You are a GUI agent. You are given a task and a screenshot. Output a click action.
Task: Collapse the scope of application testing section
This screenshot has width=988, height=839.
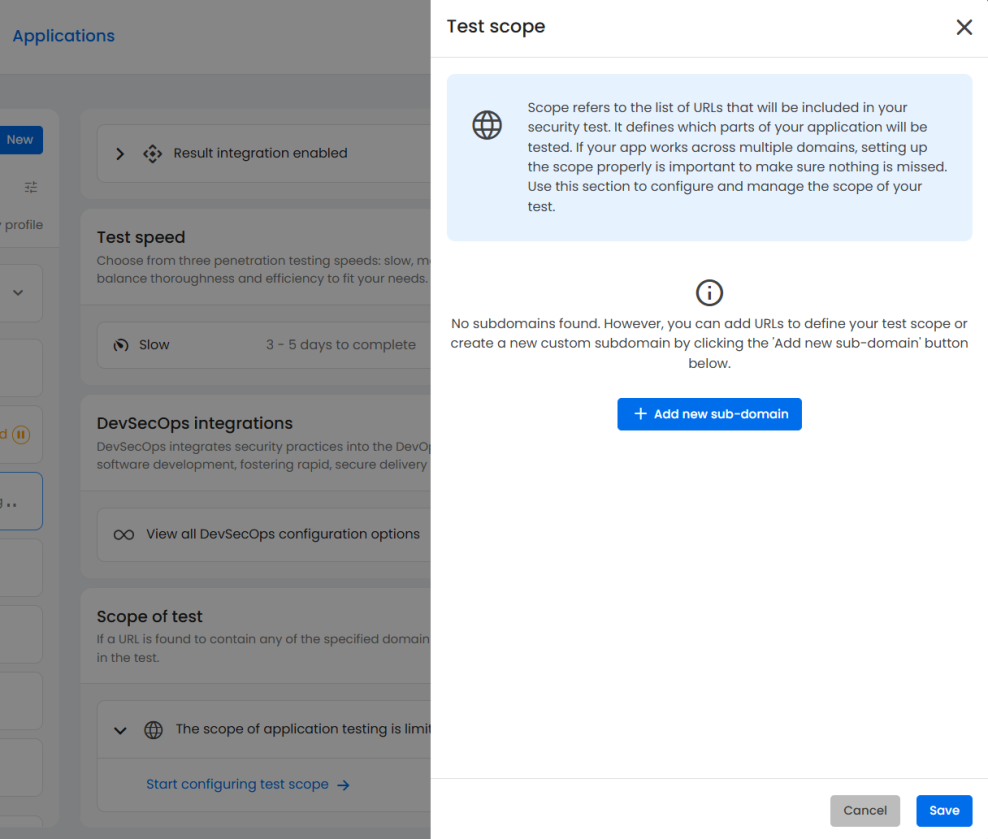[x=119, y=730]
